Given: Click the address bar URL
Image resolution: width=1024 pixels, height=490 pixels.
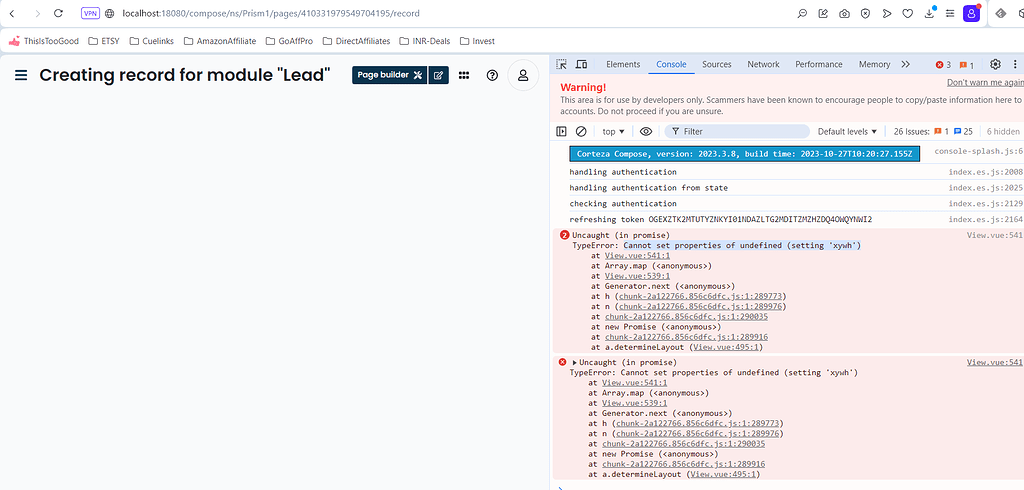Looking at the screenshot, I should (x=271, y=13).
